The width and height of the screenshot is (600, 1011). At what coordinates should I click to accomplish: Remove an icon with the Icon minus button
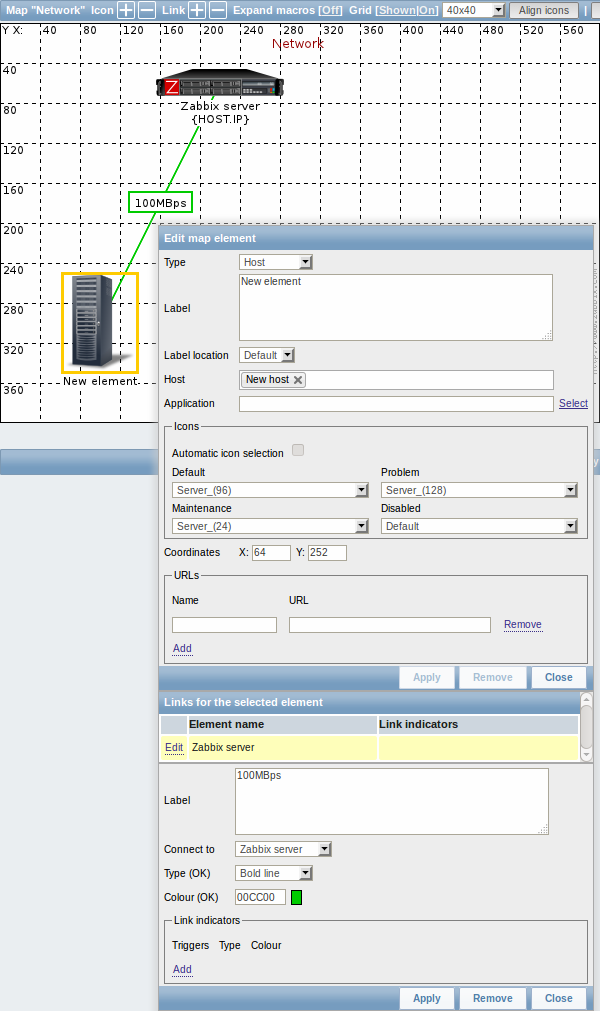(148, 10)
